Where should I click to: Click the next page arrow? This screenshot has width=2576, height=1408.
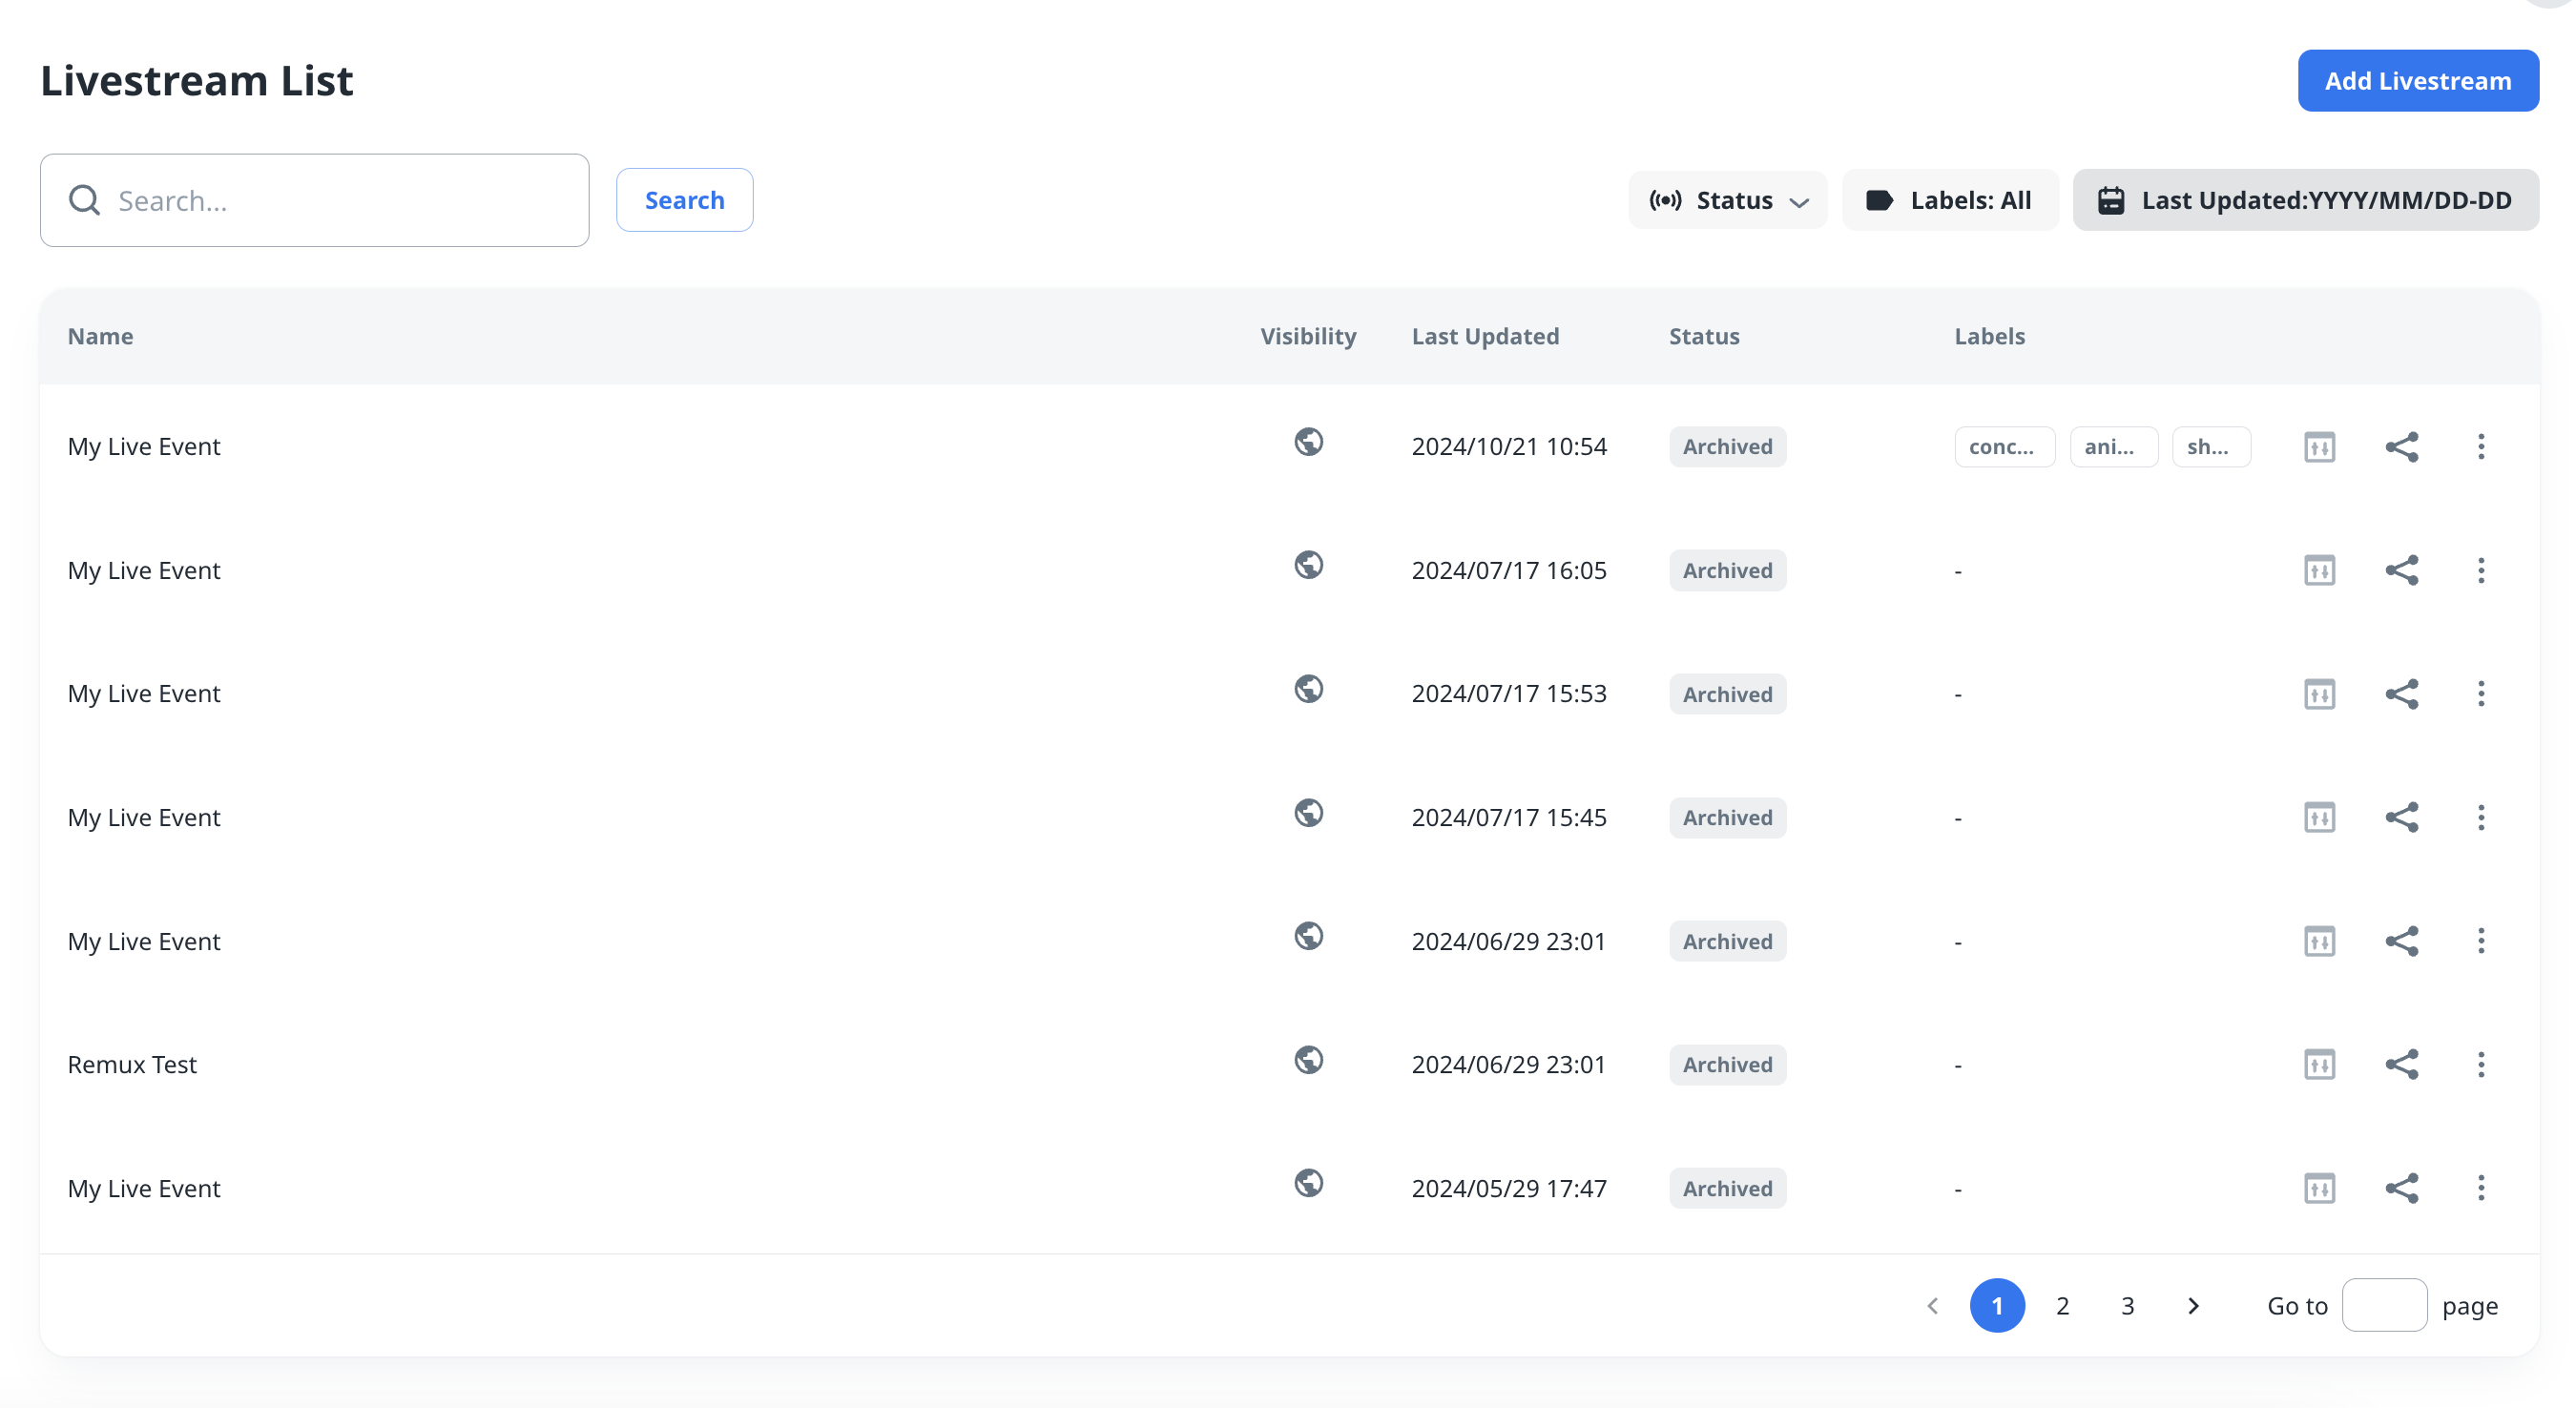point(2193,1305)
